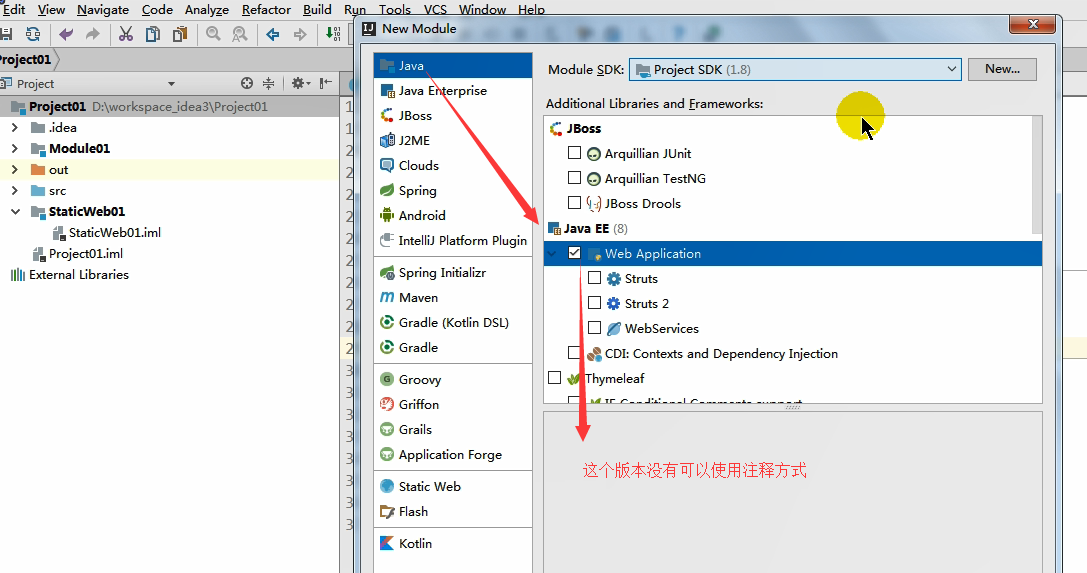Select Android module type
This screenshot has width=1087, height=573.
pos(453,215)
